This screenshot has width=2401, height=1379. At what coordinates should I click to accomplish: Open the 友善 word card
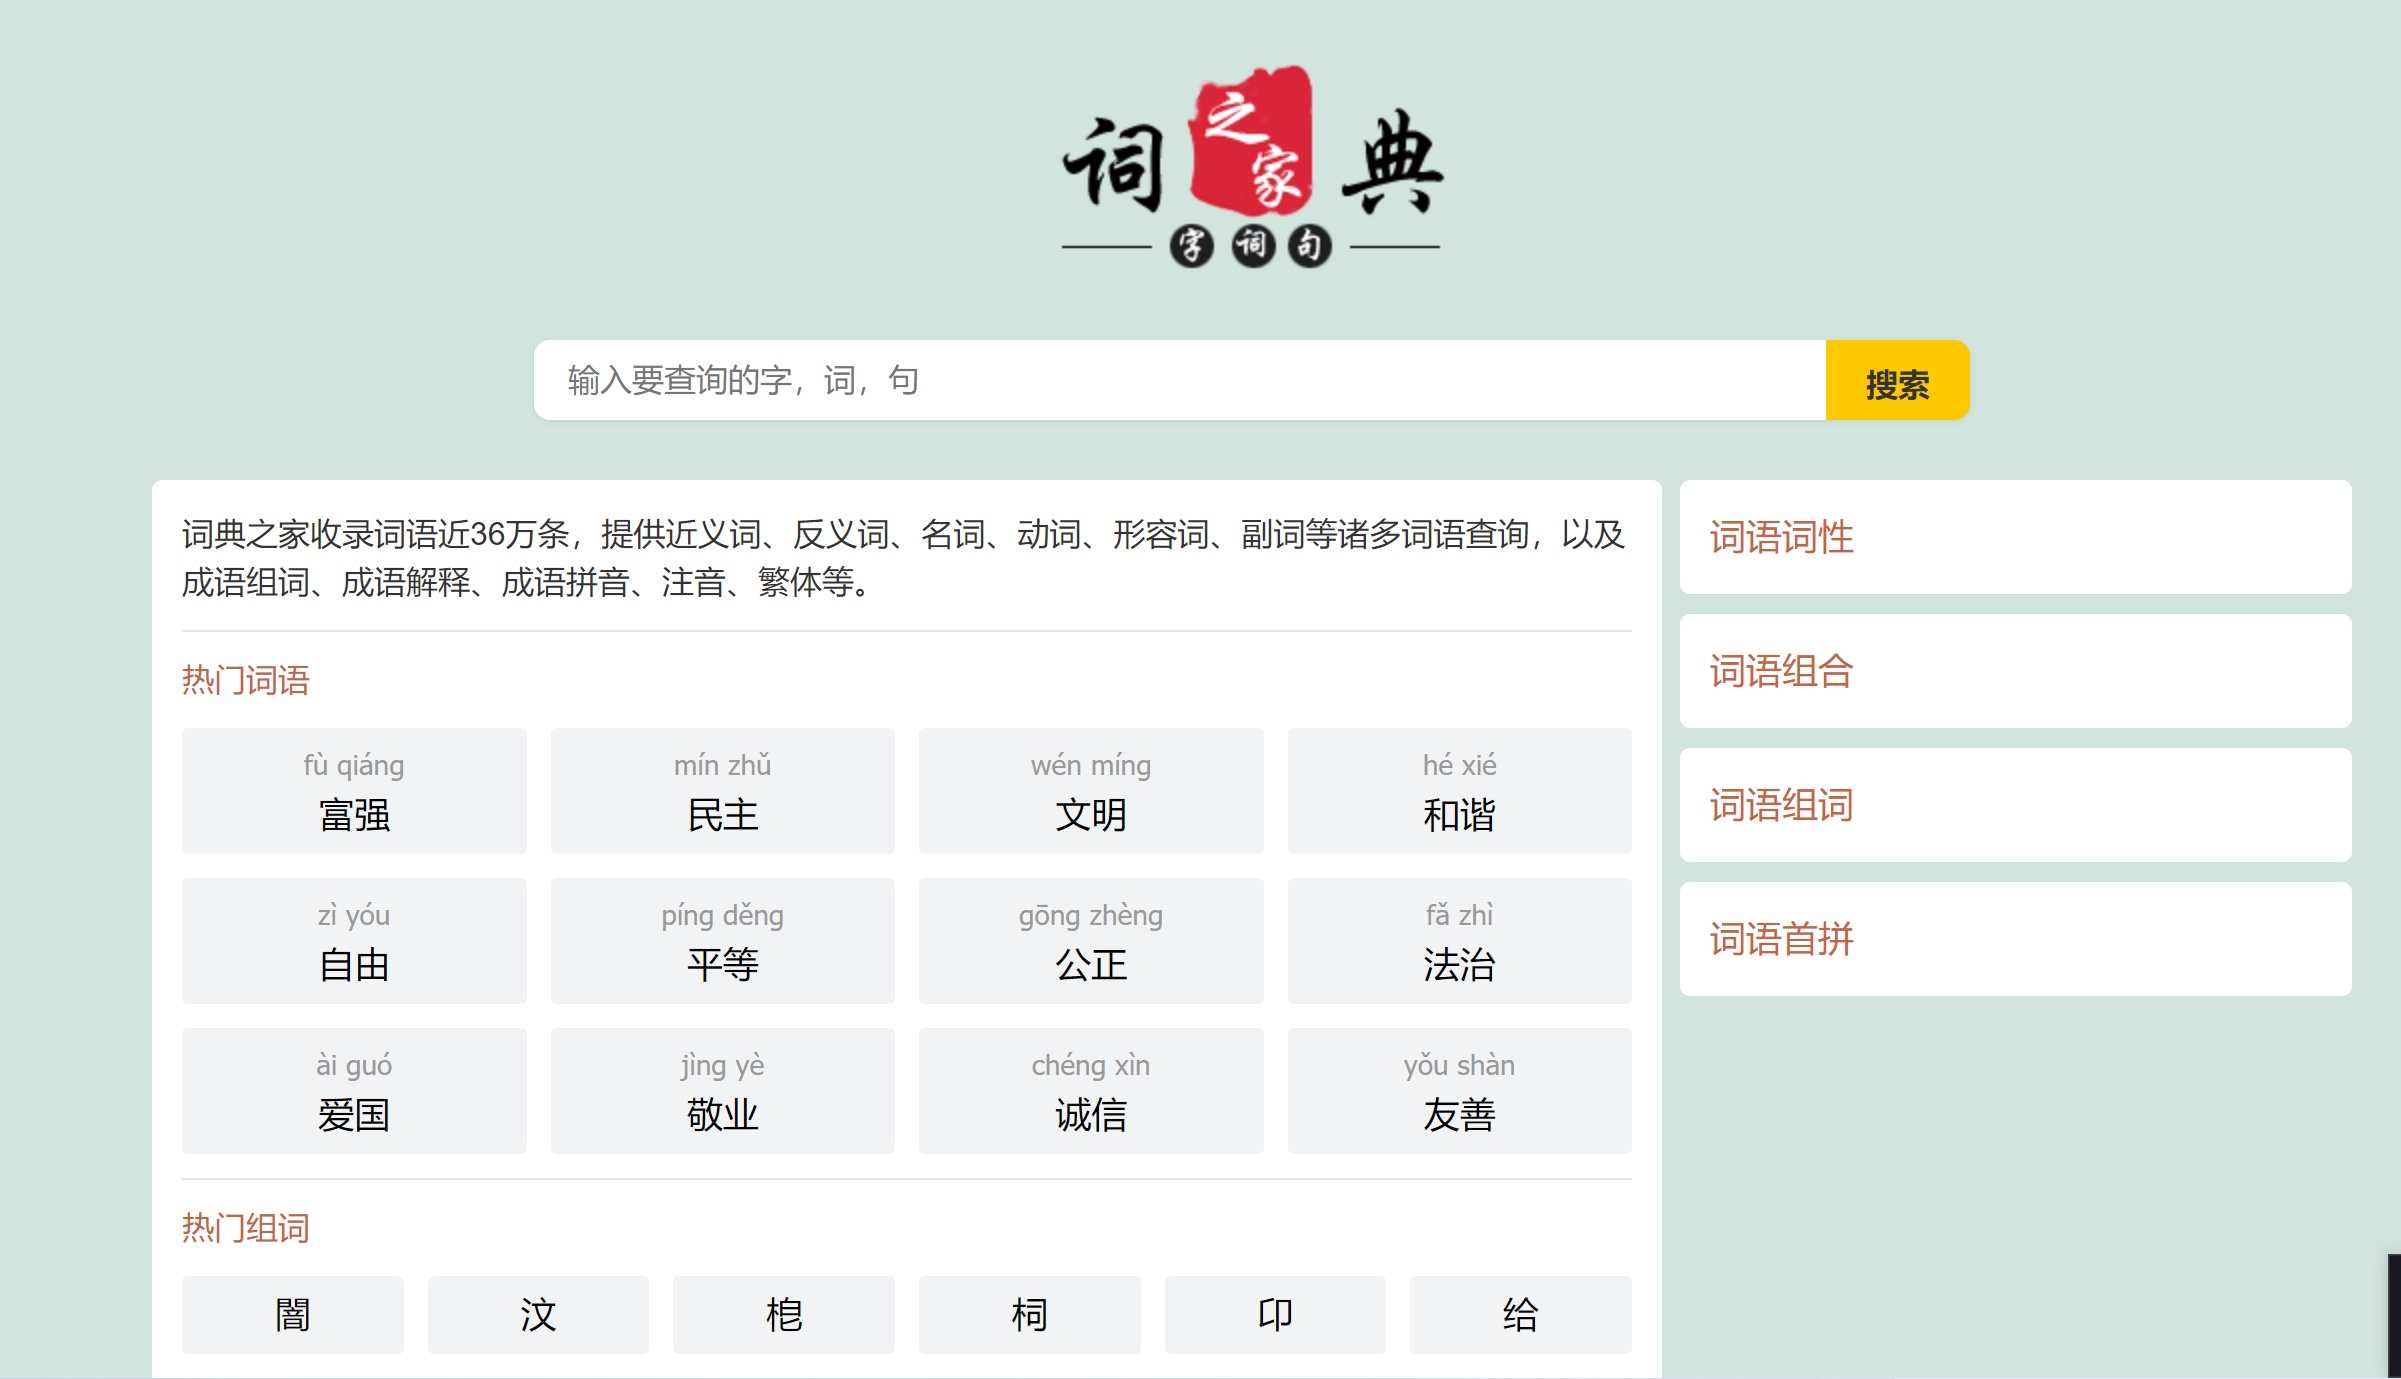pyautogui.click(x=1459, y=1091)
